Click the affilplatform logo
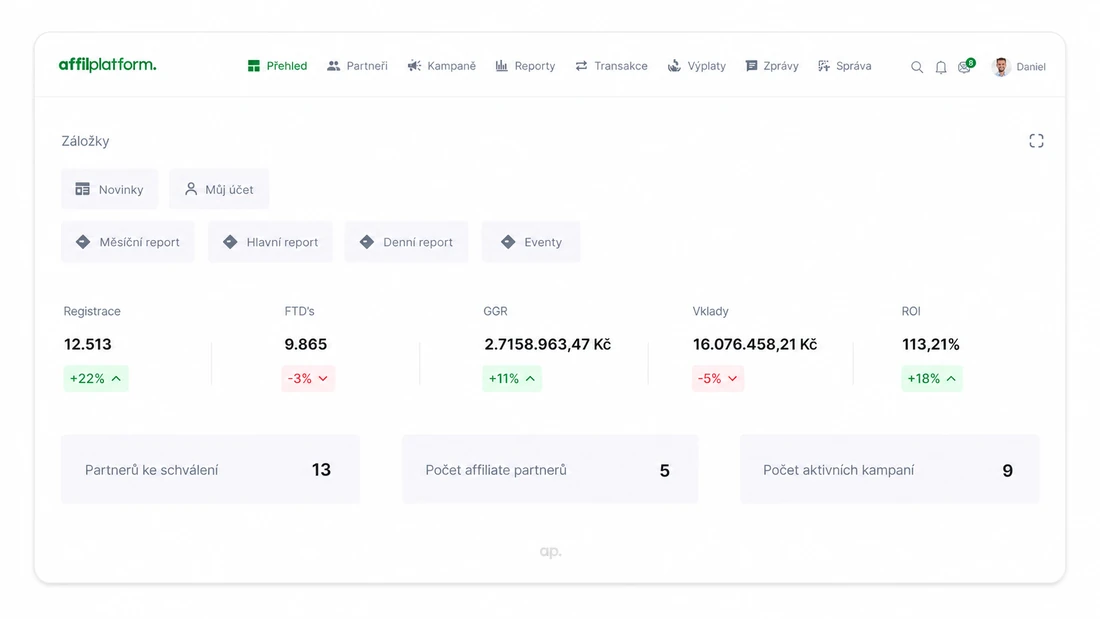Viewport: 1100px width, 619px height. [107, 65]
